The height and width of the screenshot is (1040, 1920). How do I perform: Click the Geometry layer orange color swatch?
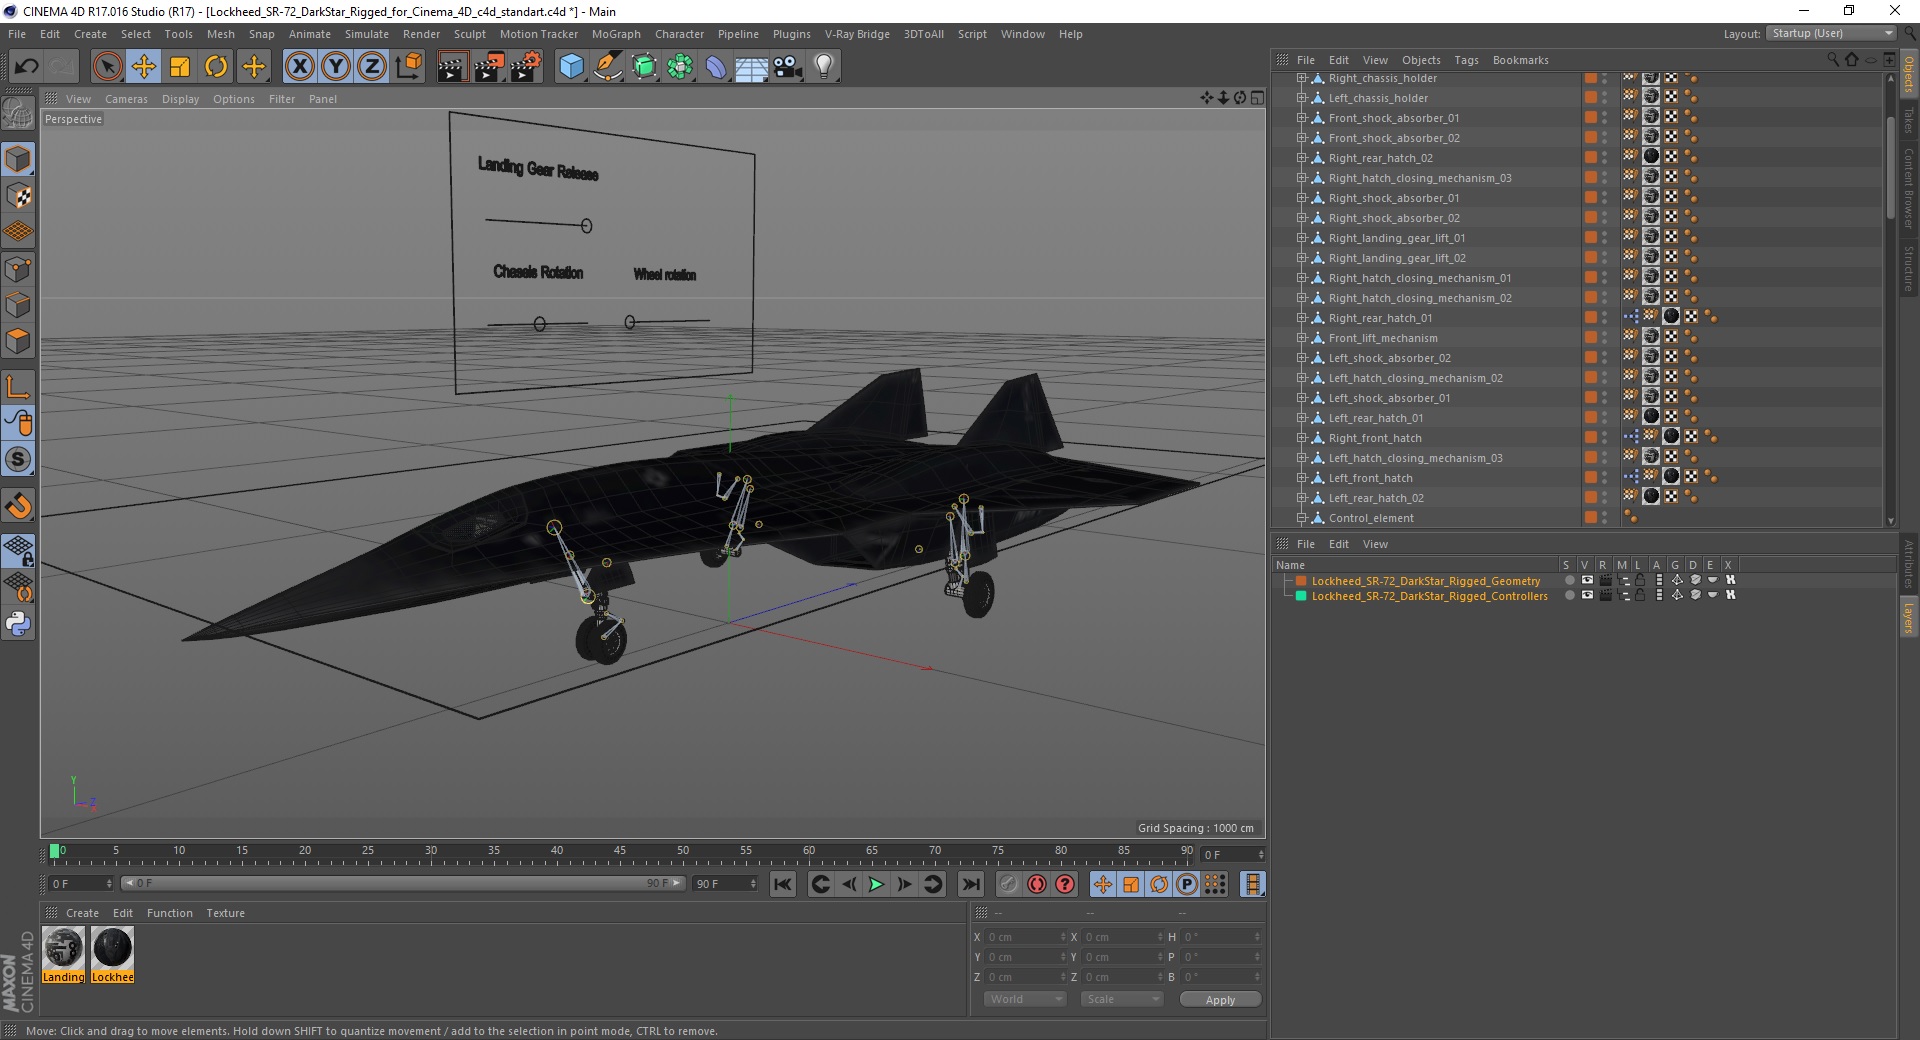(x=1301, y=580)
